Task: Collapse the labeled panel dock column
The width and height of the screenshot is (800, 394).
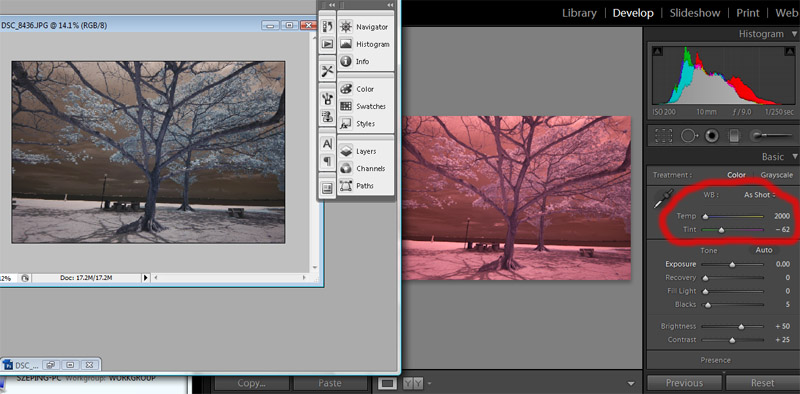Action: pyautogui.click(x=390, y=5)
